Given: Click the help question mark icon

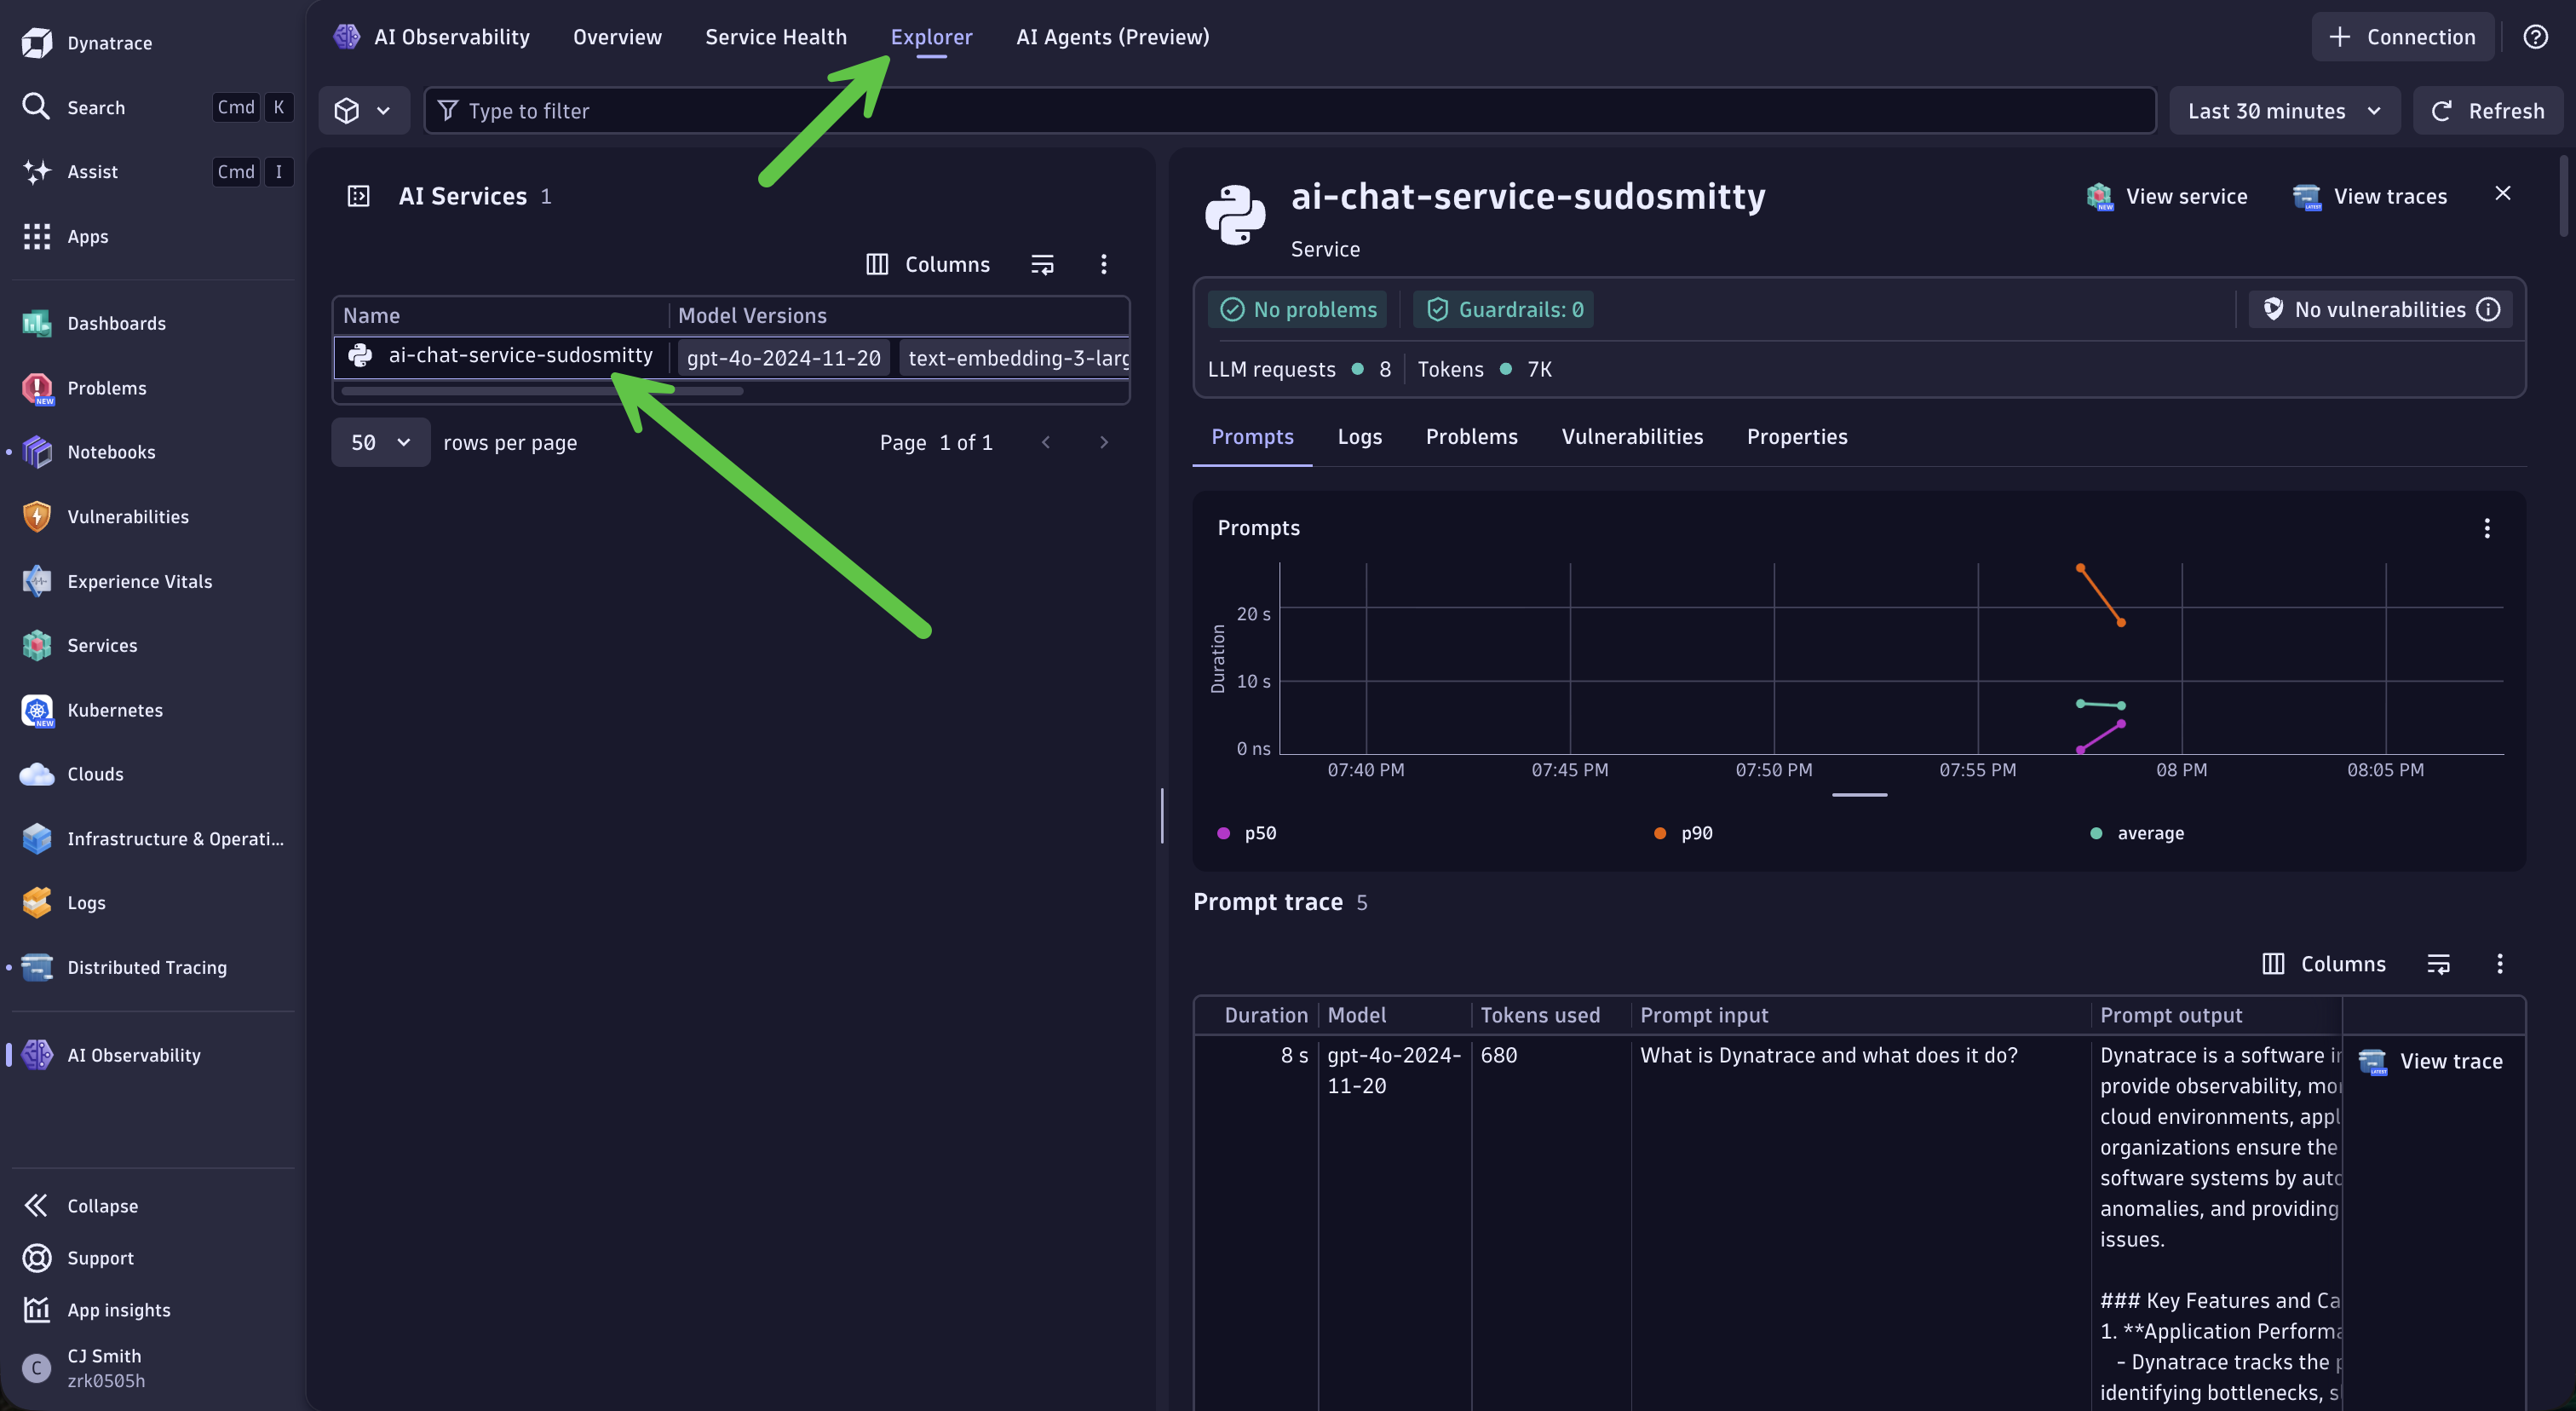Looking at the screenshot, I should coord(2535,37).
